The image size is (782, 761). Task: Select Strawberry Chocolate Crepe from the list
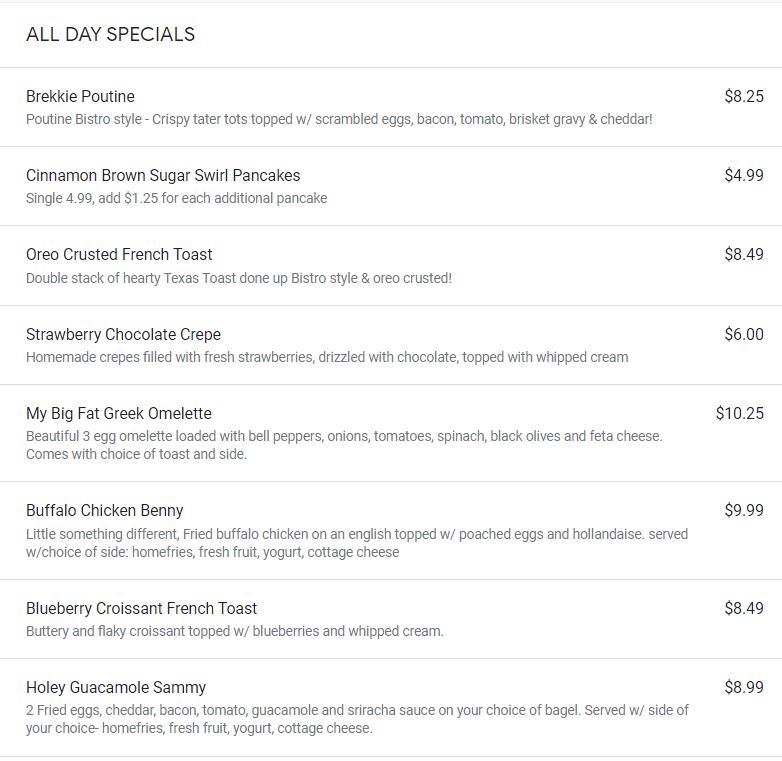(123, 334)
